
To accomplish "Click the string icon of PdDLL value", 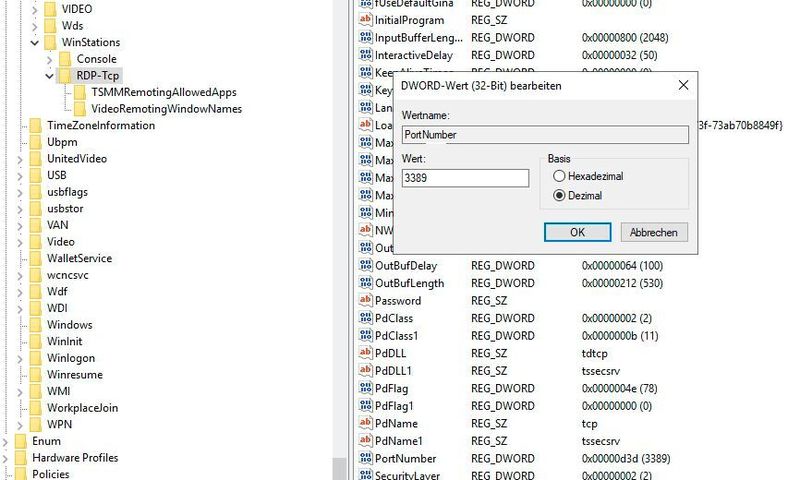I will [365, 352].
